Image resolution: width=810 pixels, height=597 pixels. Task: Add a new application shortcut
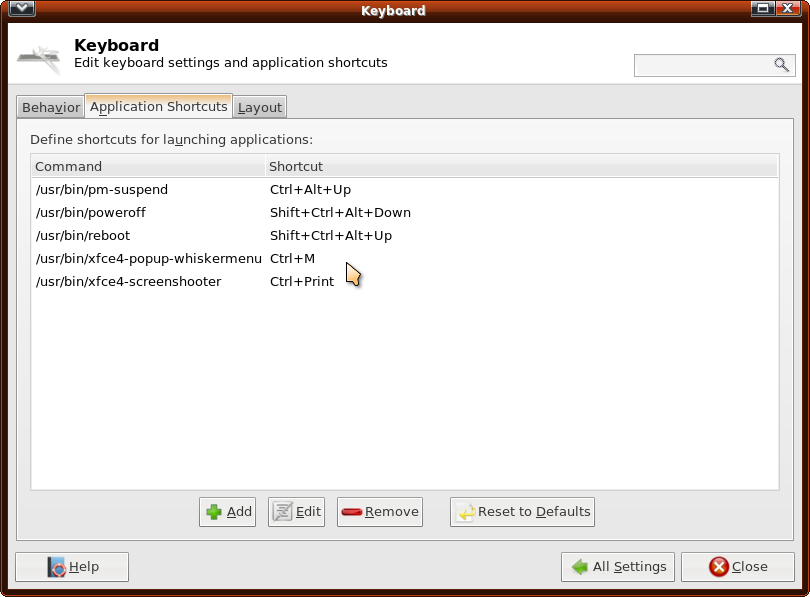point(228,512)
